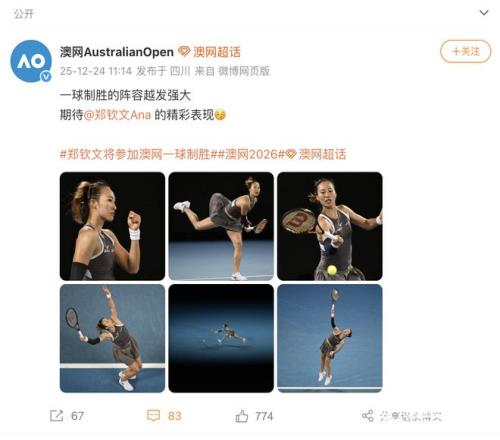Viewport: 500px width, 440px height.
Task: Like the post with thumbs-up icon
Action: [242, 416]
